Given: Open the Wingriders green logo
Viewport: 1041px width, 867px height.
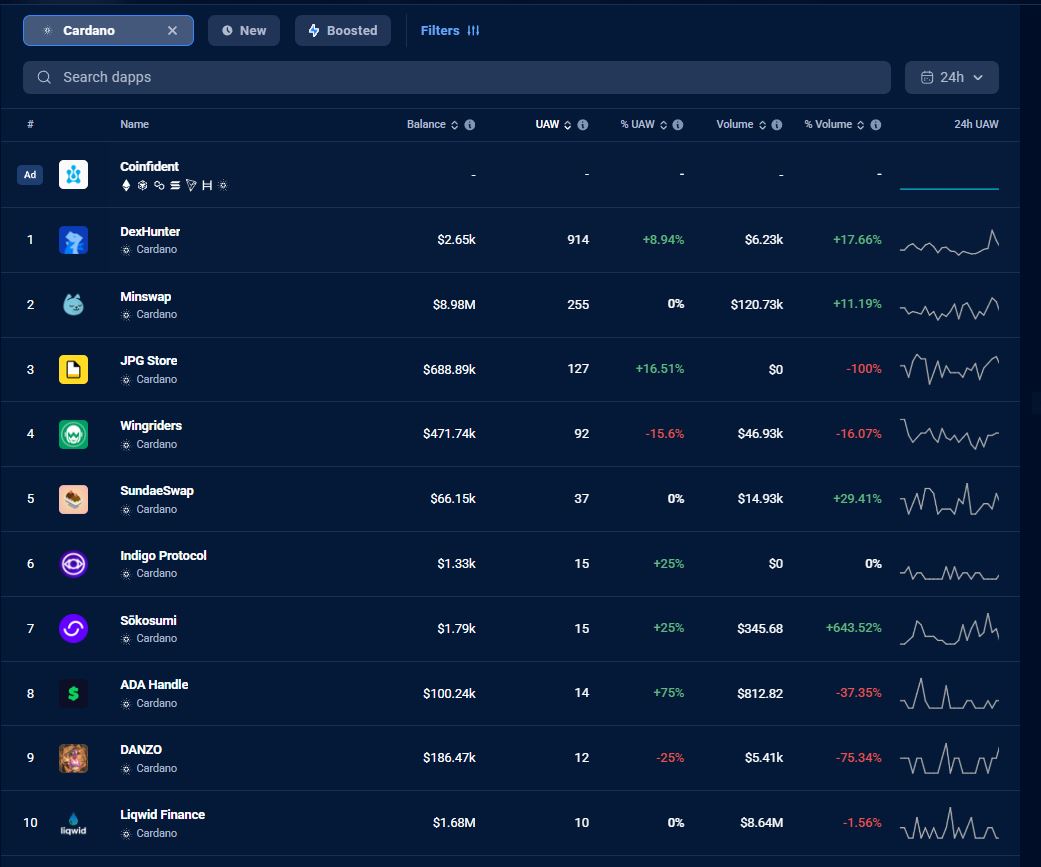Looking at the screenshot, I should tap(73, 434).
